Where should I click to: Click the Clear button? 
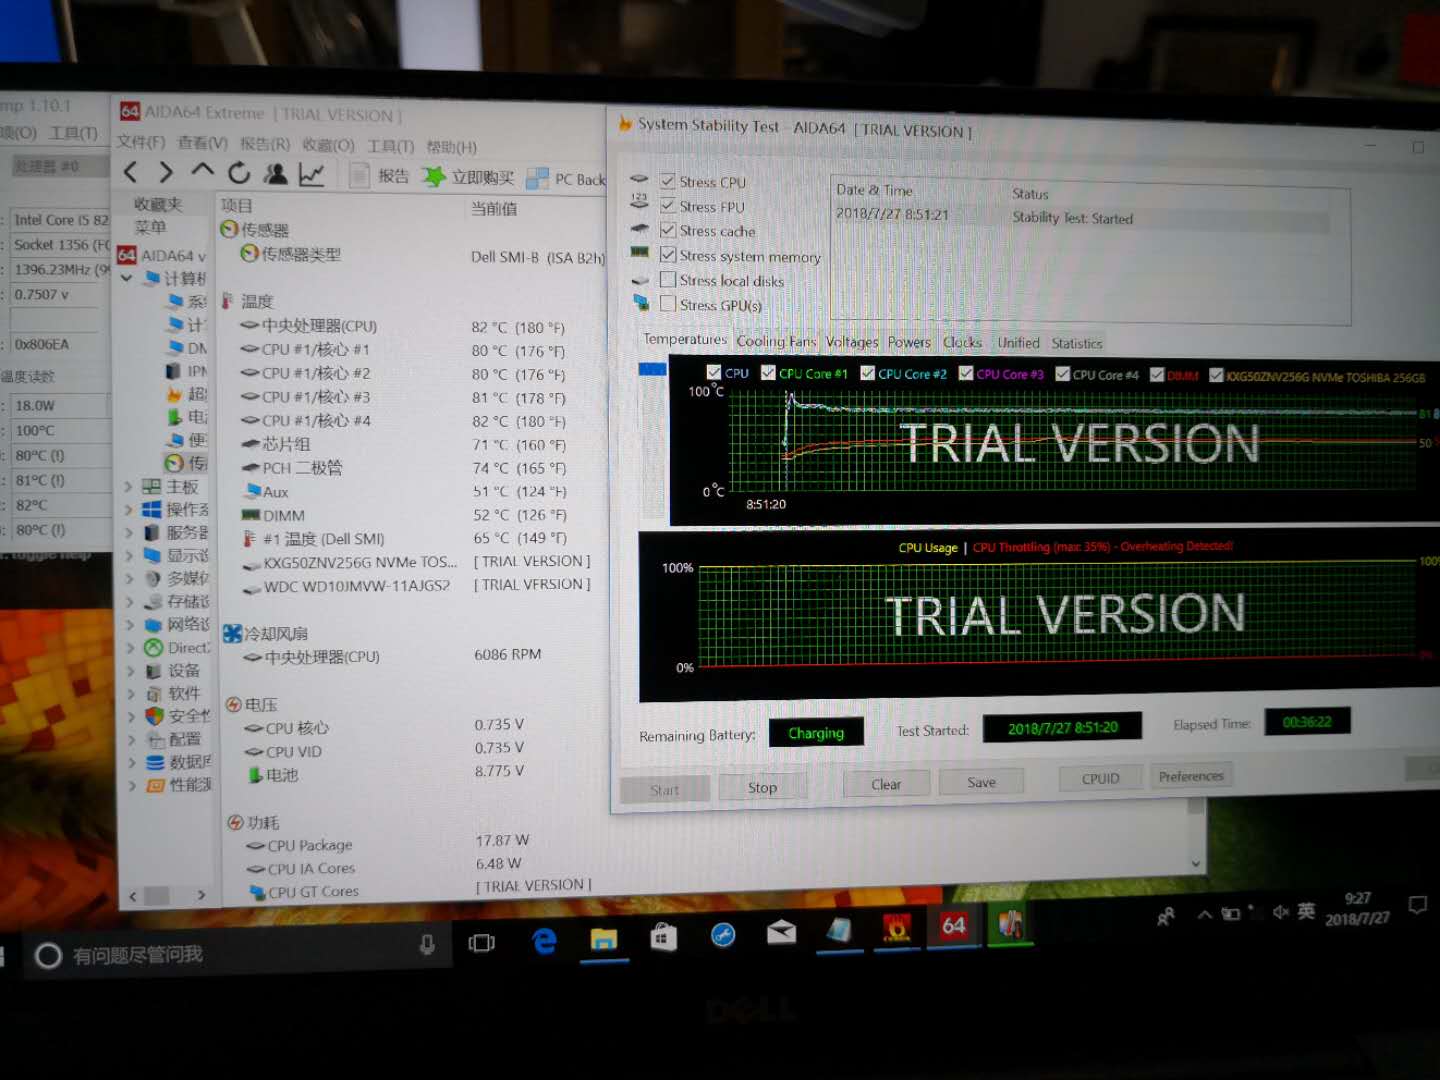(x=886, y=784)
